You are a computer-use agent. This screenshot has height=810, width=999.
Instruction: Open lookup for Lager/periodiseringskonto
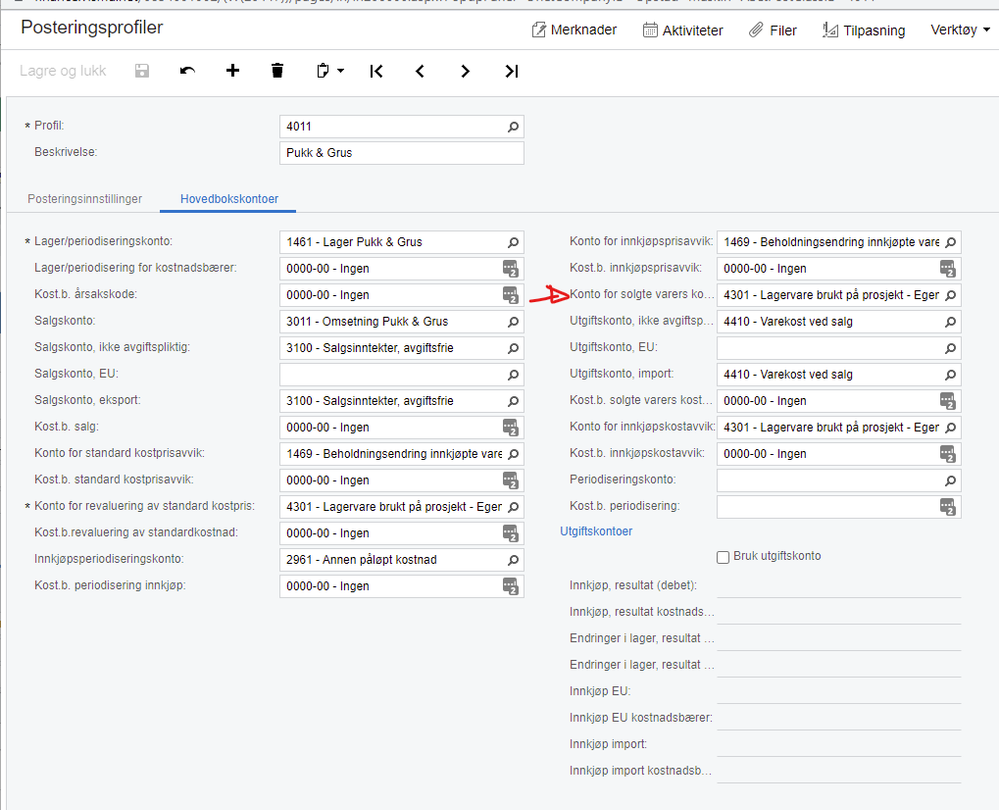513,243
